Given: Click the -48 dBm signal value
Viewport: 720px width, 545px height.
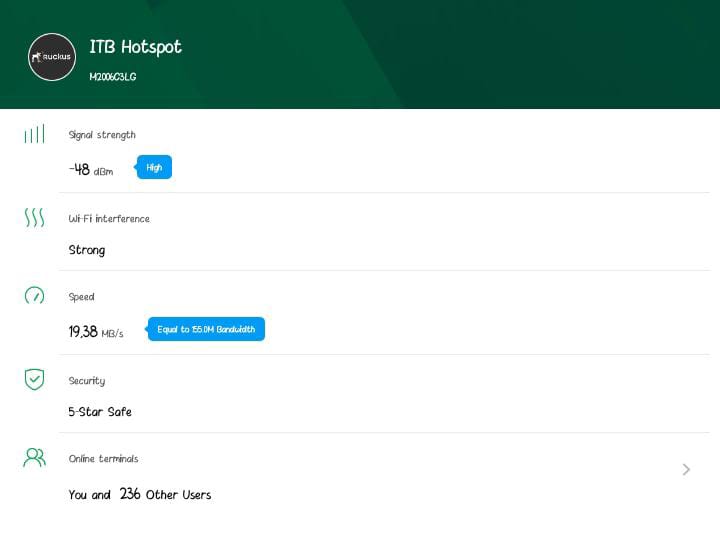Looking at the screenshot, I should (x=90, y=170).
